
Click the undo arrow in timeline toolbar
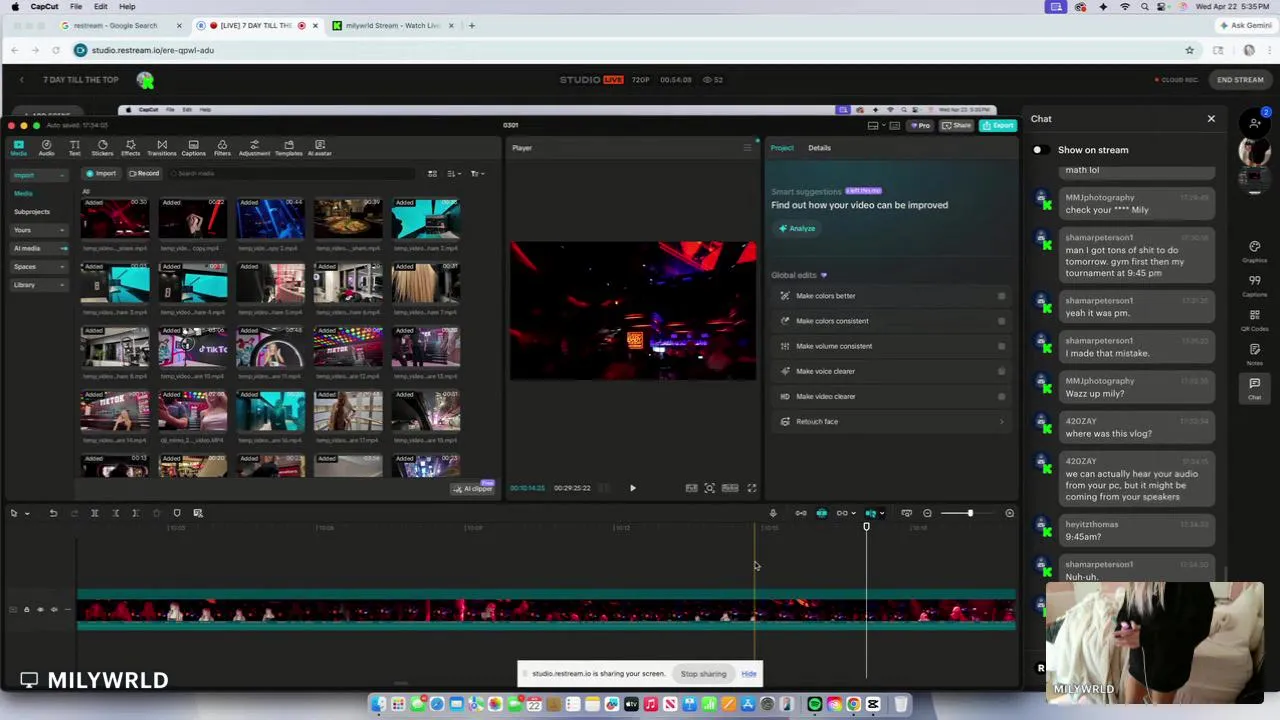tap(53, 513)
